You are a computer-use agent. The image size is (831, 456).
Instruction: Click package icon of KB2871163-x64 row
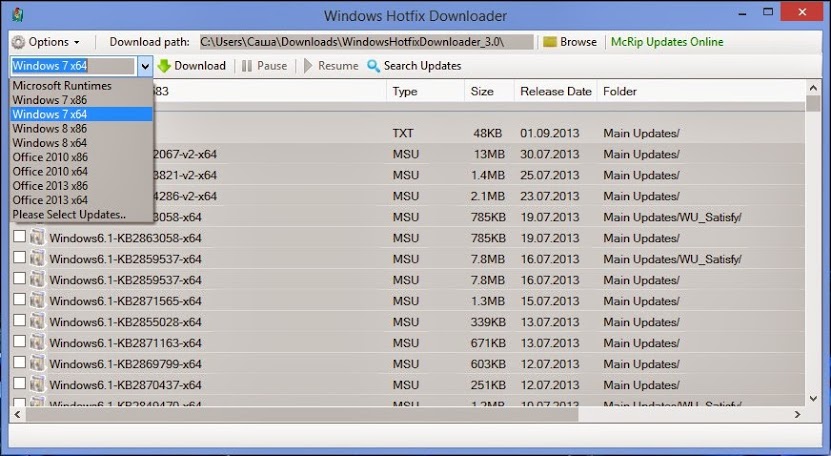click(x=37, y=342)
